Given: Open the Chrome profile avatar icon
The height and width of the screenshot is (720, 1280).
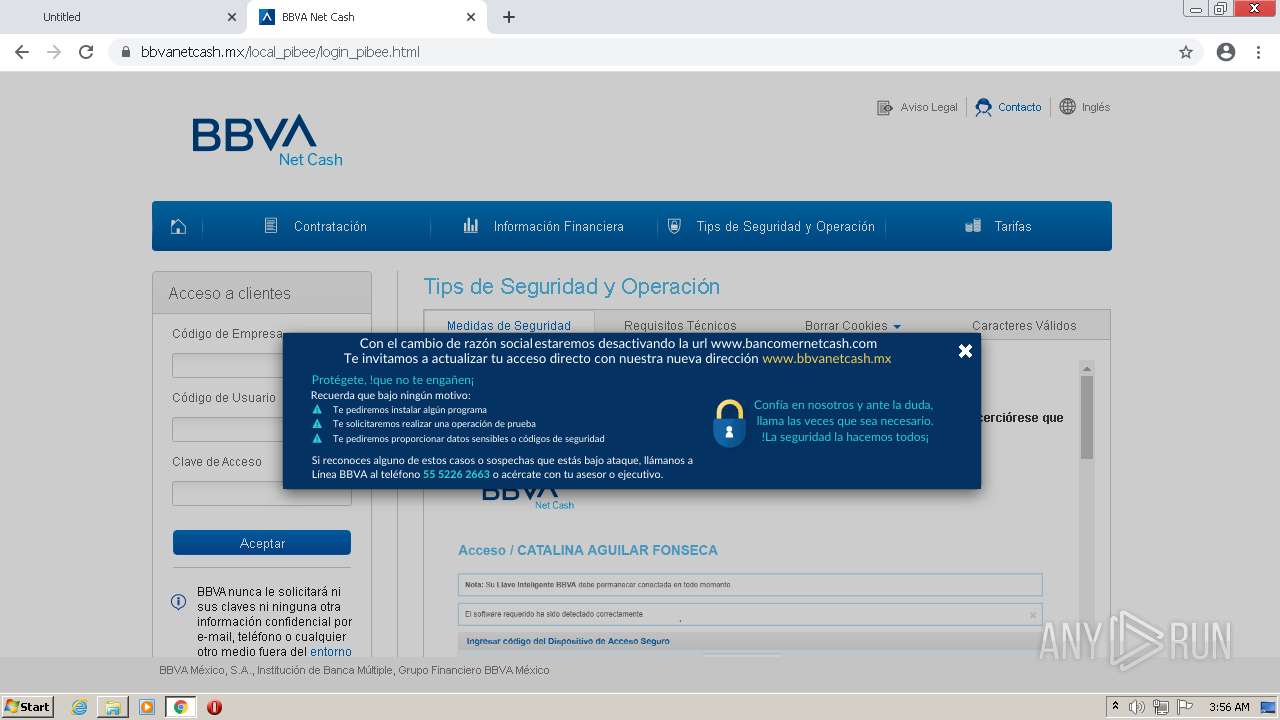Looking at the screenshot, I should (x=1226, y=52).
